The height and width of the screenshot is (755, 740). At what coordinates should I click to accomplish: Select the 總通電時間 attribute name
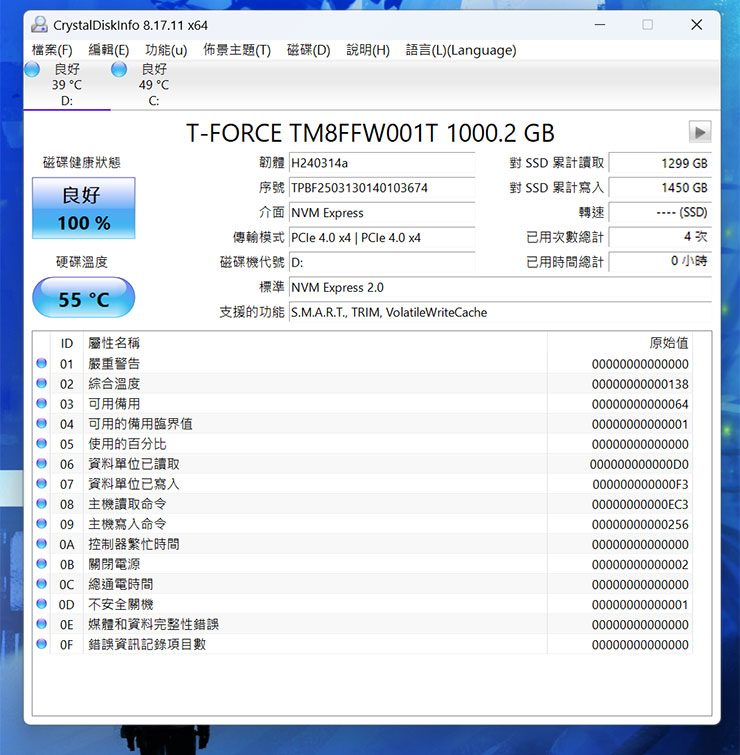pyautogui.click(x=120, y=585)
